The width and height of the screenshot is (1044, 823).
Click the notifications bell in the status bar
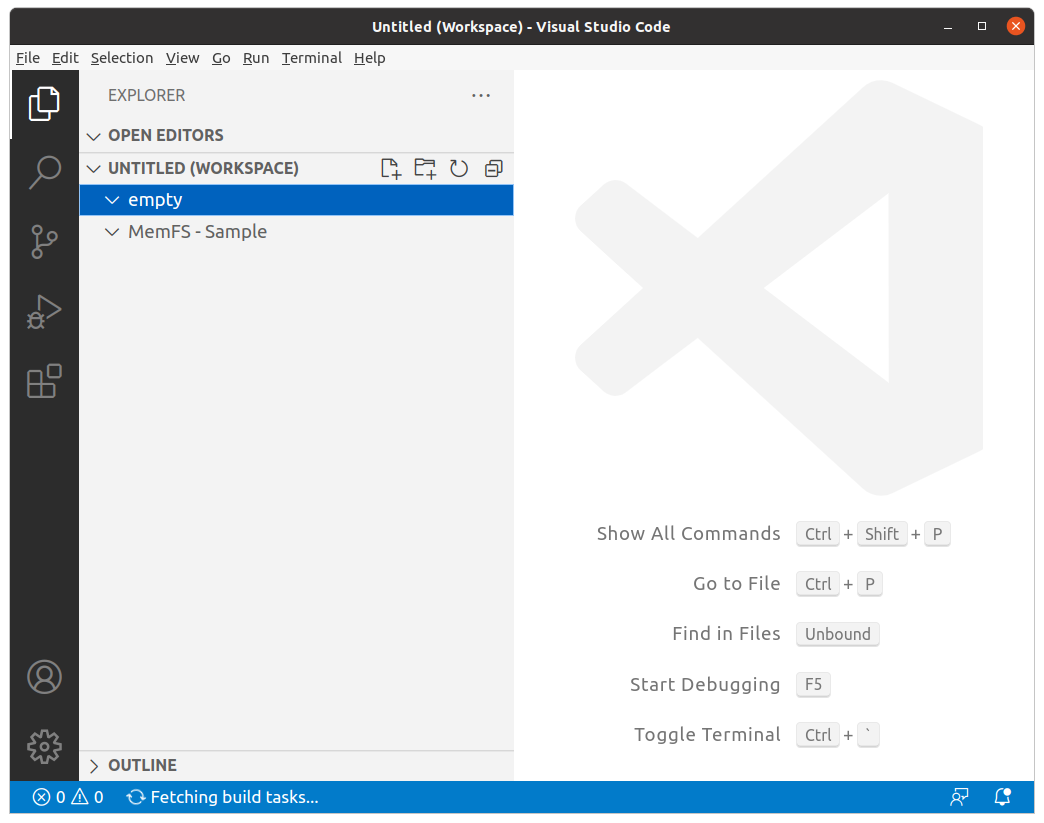pyautogui.click(x=1002, y=797)
